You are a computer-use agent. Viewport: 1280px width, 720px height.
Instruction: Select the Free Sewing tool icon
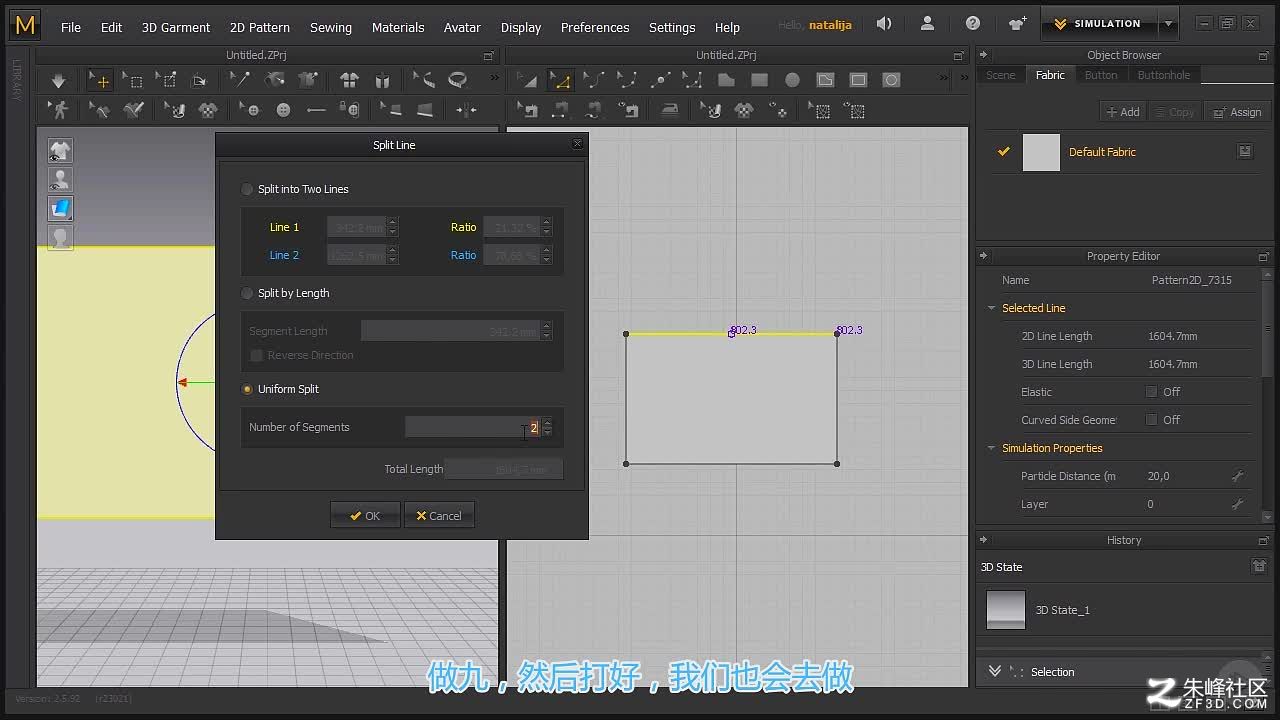(x=594, y=110)
